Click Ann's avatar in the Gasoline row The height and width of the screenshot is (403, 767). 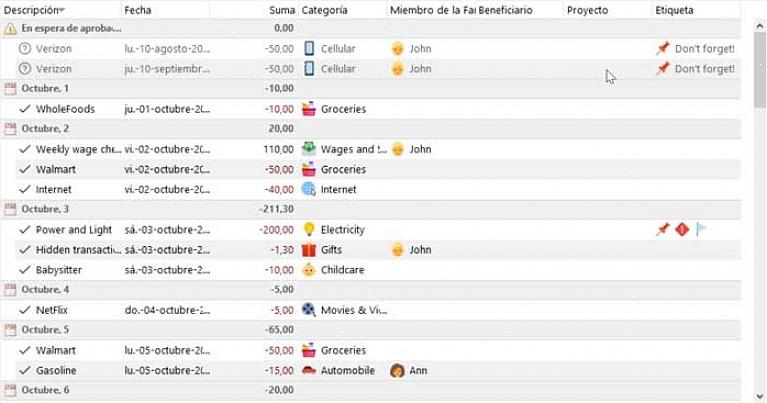click(x=397, y=370)
